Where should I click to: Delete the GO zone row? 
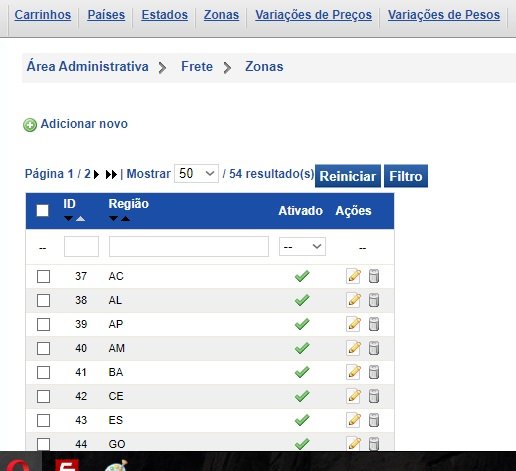tap(374, 443)
